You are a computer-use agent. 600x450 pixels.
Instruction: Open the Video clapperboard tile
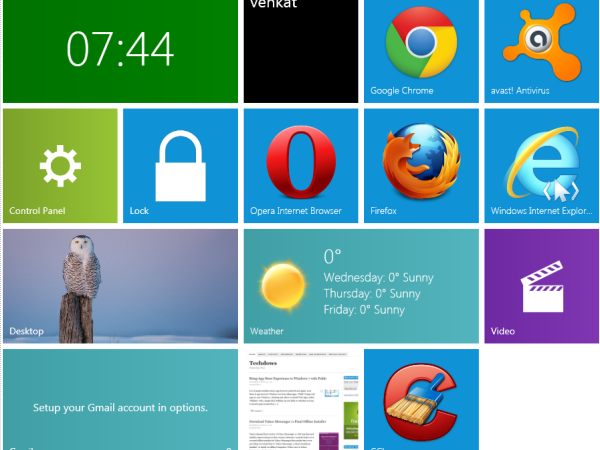(x=540, y=285)
